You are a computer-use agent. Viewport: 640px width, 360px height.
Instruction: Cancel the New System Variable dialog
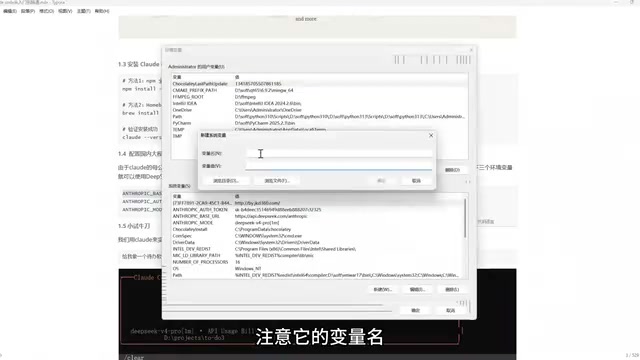(x=416, y=180)
